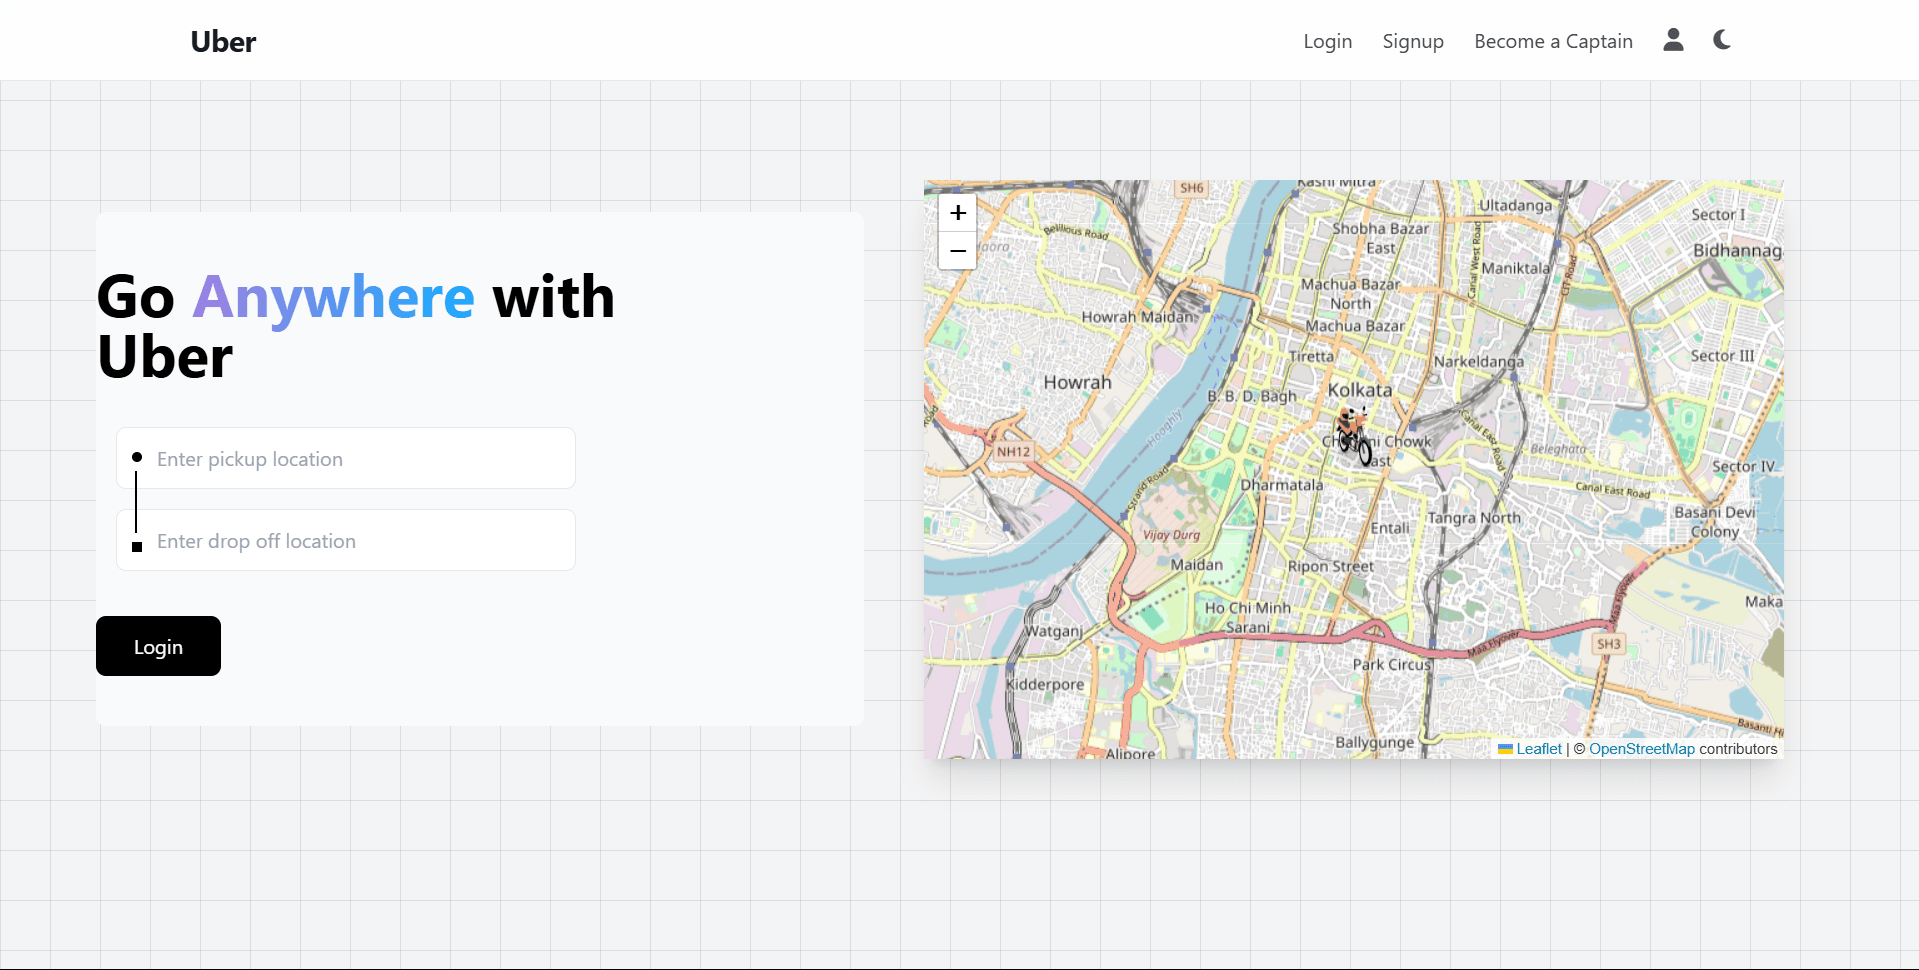Click the Kidderpore label on the map
This screenshot has width=1919, height=970.
[x=1045, y=685]
